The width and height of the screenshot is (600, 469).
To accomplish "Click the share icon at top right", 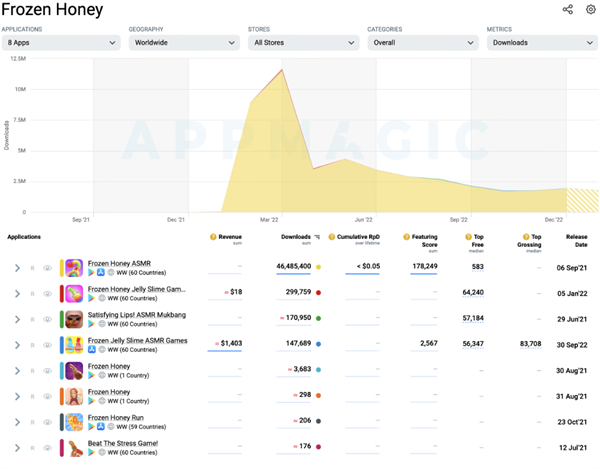I will pyautogui.click(x=567, y=10).
